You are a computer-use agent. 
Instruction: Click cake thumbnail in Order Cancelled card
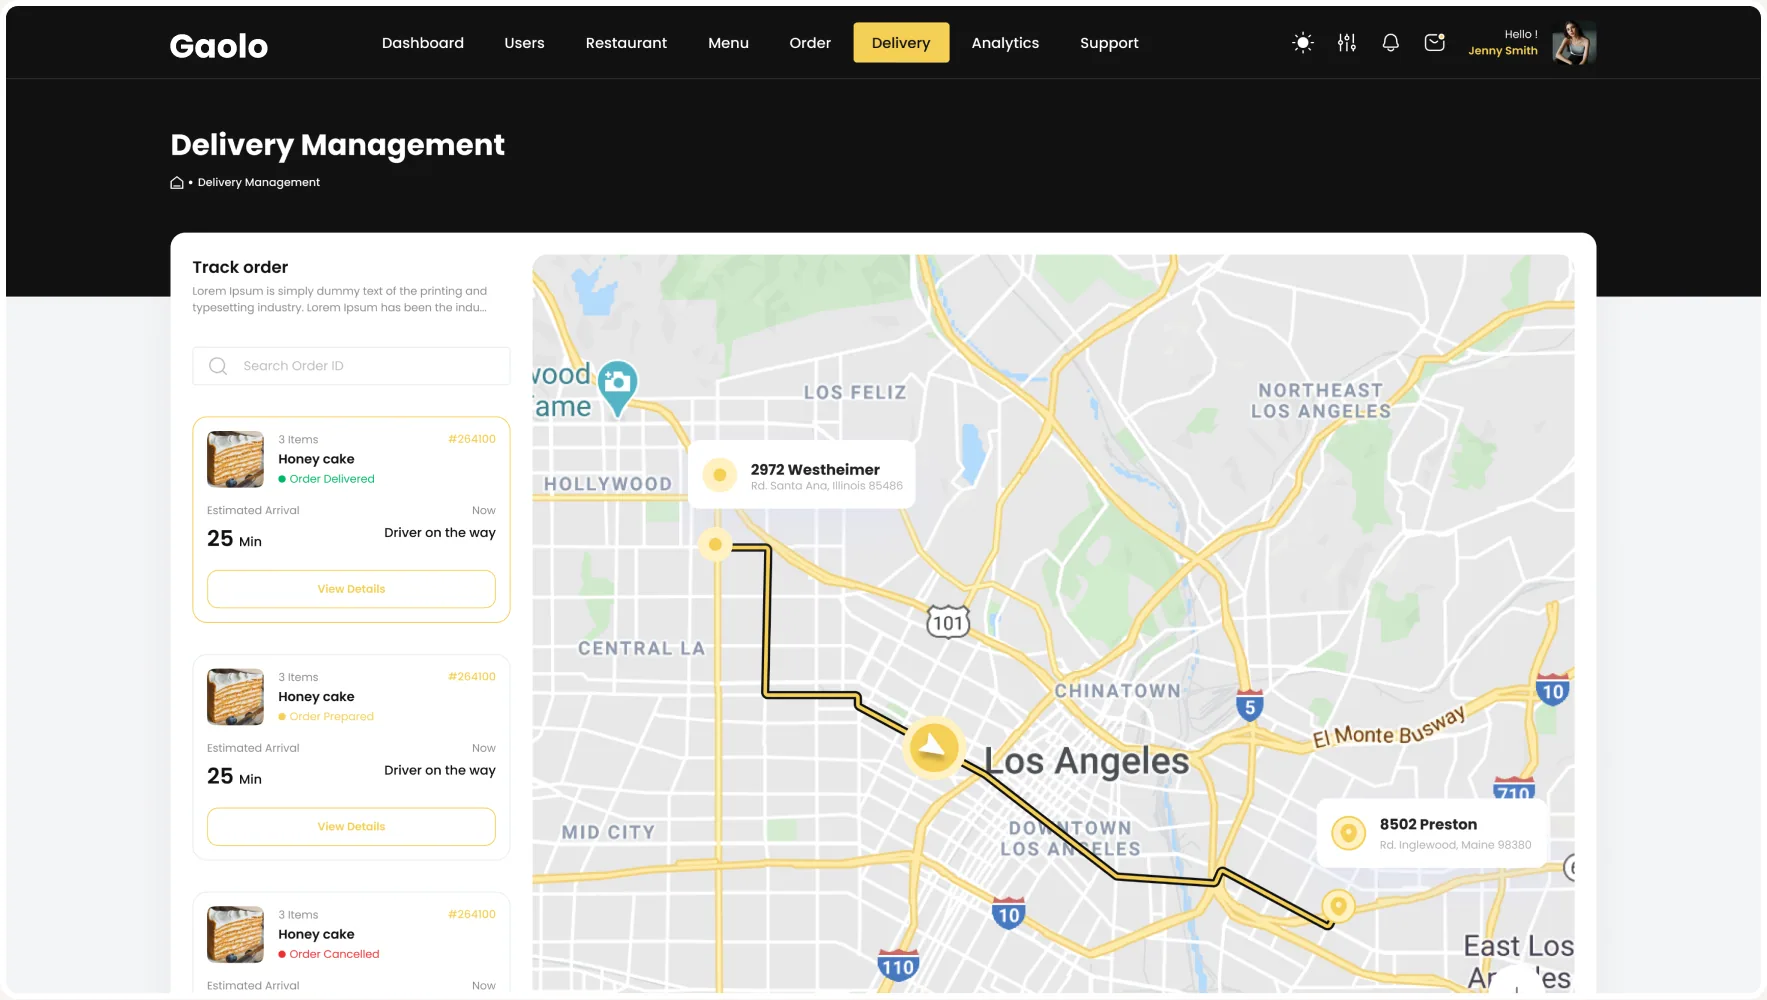coord(235,934)
